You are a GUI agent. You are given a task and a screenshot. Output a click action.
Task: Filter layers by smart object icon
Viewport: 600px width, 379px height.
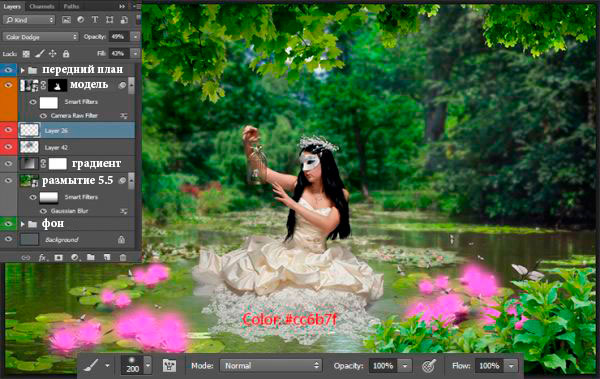124,20
